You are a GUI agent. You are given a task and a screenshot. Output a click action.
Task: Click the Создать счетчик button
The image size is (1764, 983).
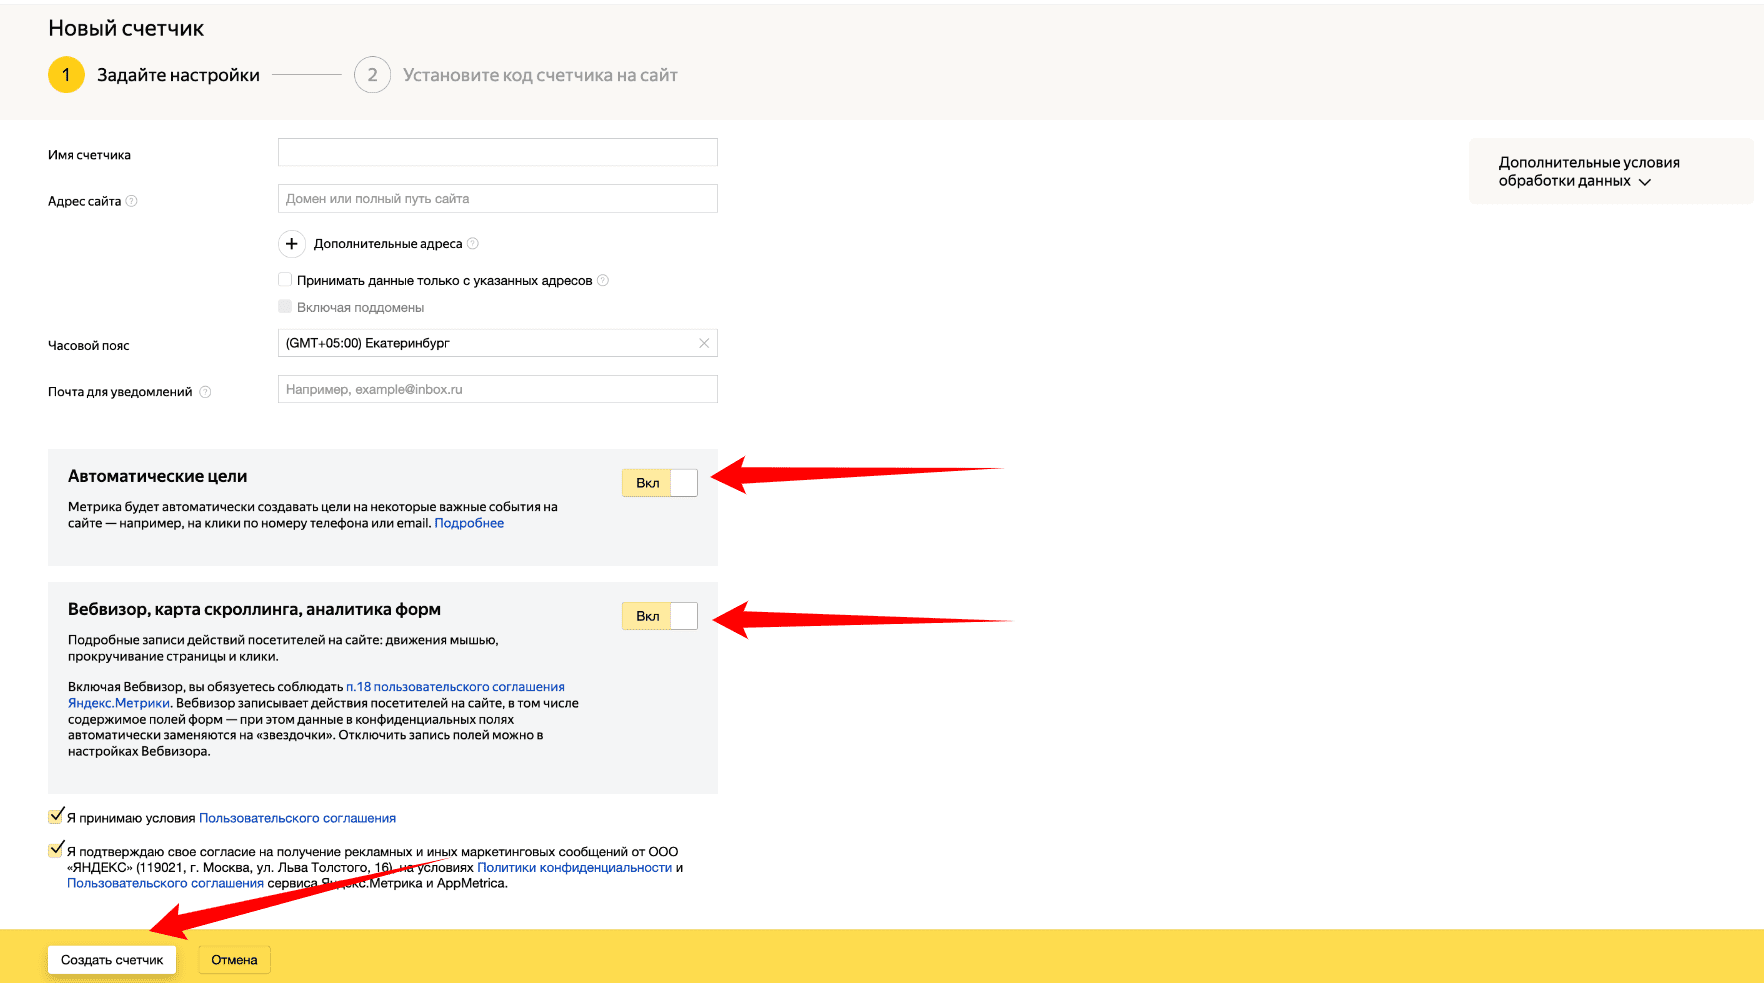click(112, 960)
